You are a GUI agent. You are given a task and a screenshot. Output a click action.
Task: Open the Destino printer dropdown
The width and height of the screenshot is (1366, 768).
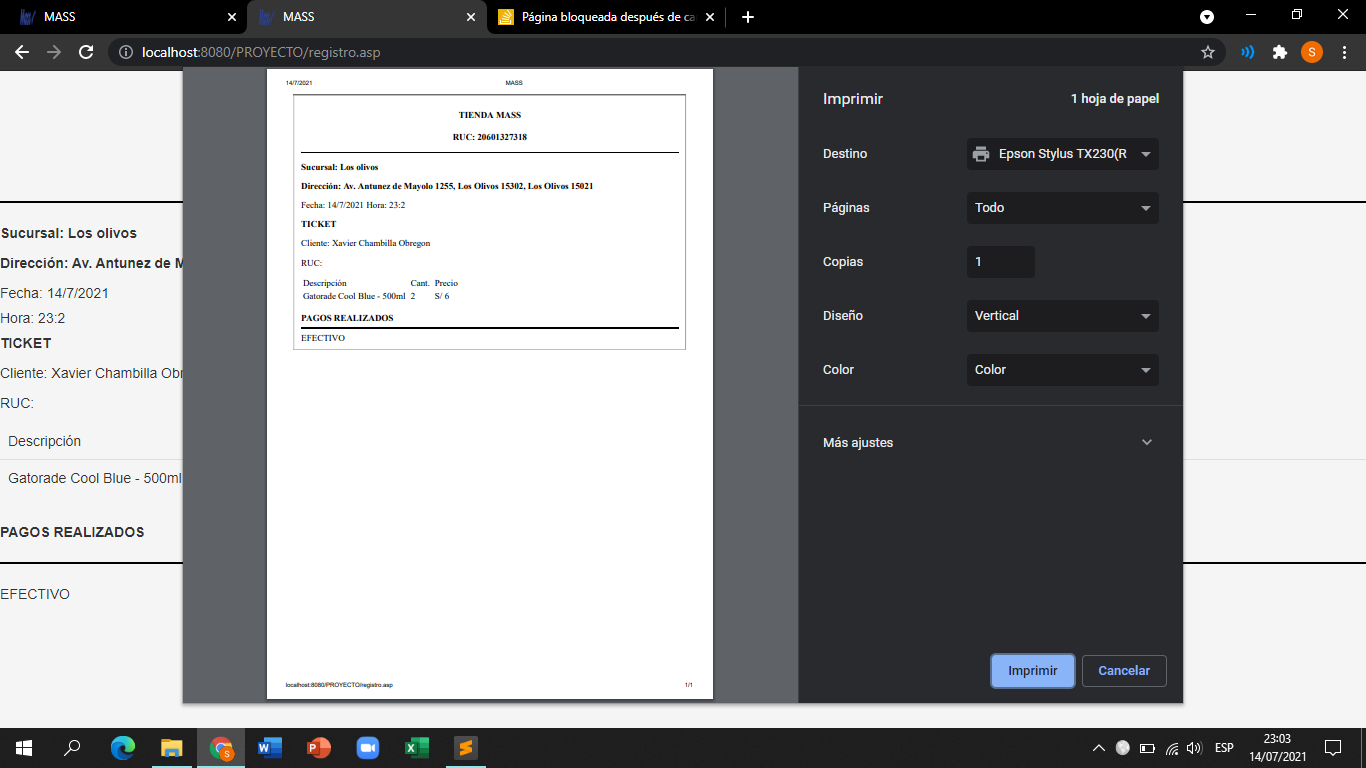click(x=1063, y=154)
